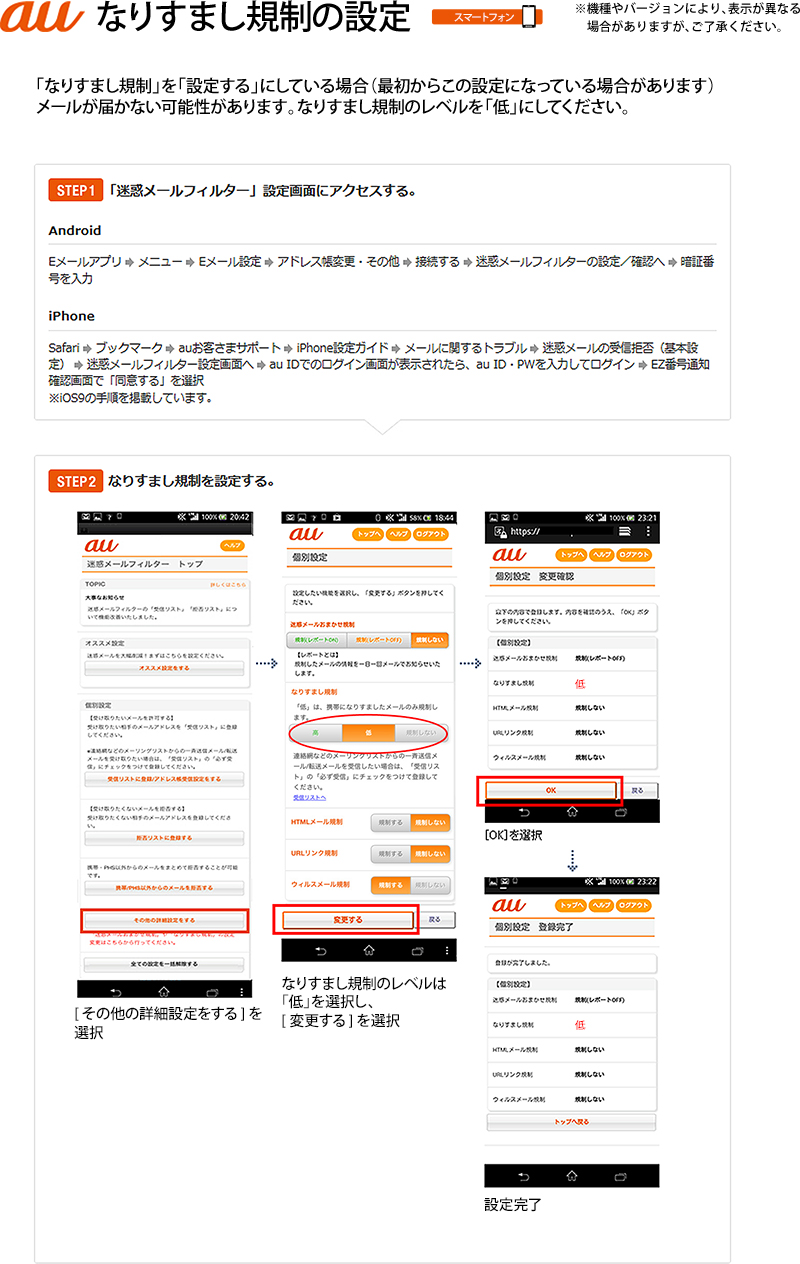Tap ヘルプ on 迷惑メールフィルター トップ screen

click(x=233, y=545)
